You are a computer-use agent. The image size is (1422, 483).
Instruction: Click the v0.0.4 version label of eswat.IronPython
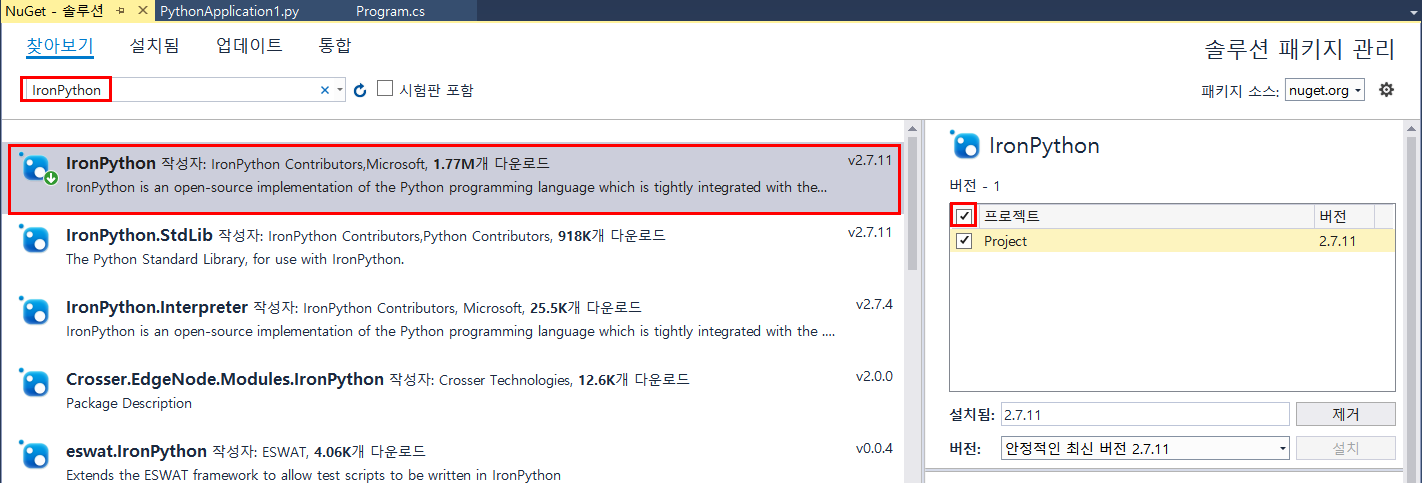874,448
